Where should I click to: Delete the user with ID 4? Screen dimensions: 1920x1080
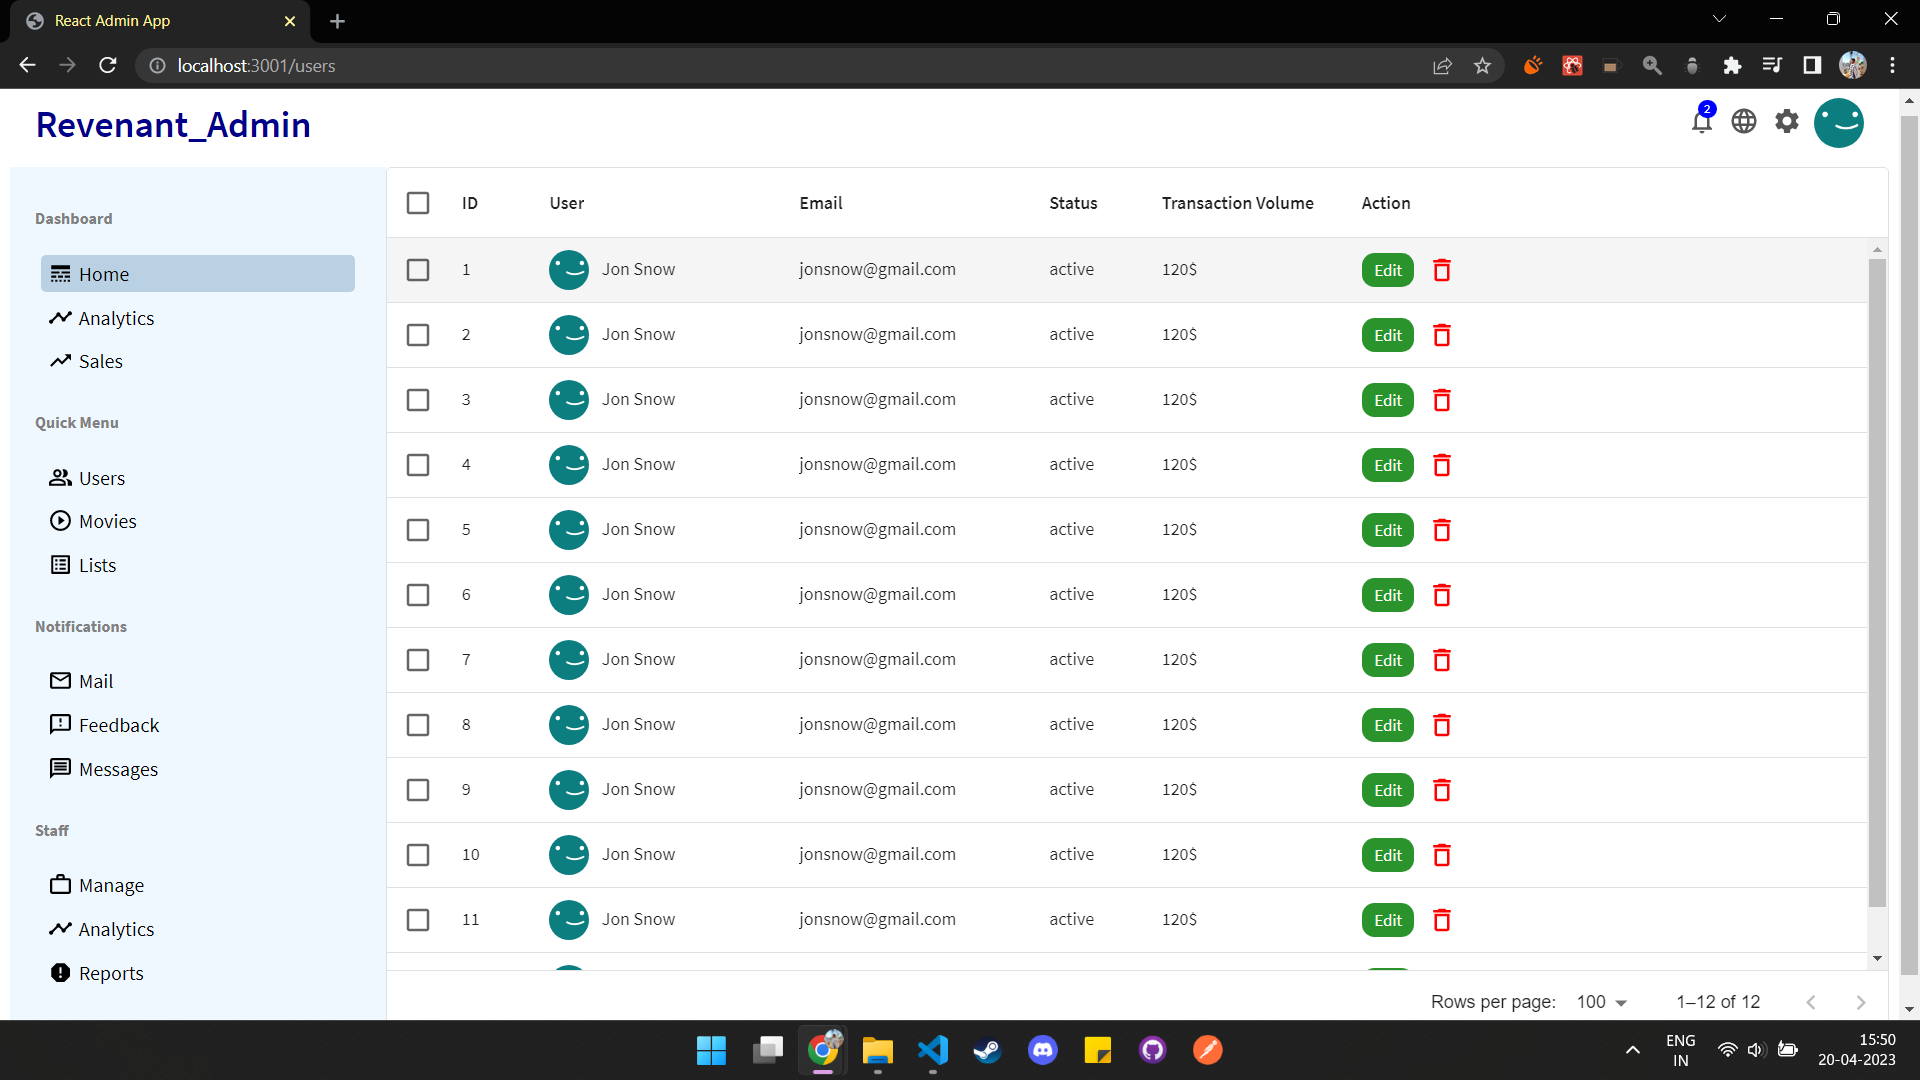(1442, 465)
